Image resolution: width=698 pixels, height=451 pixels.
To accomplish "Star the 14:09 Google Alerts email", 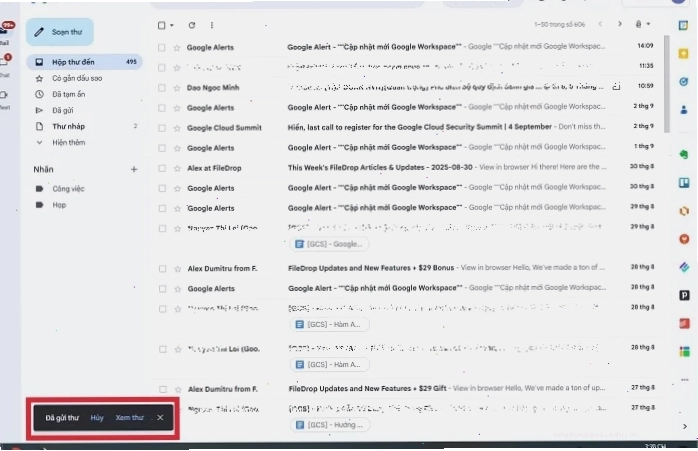I will click(x=177, y=48).
